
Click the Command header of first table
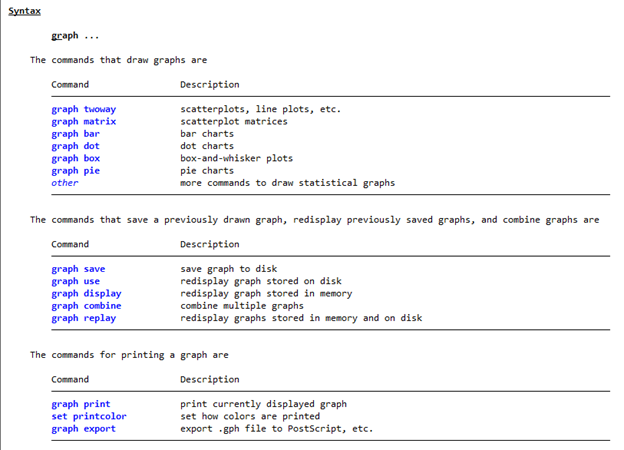pyautogui.click(x=70, y=85)
